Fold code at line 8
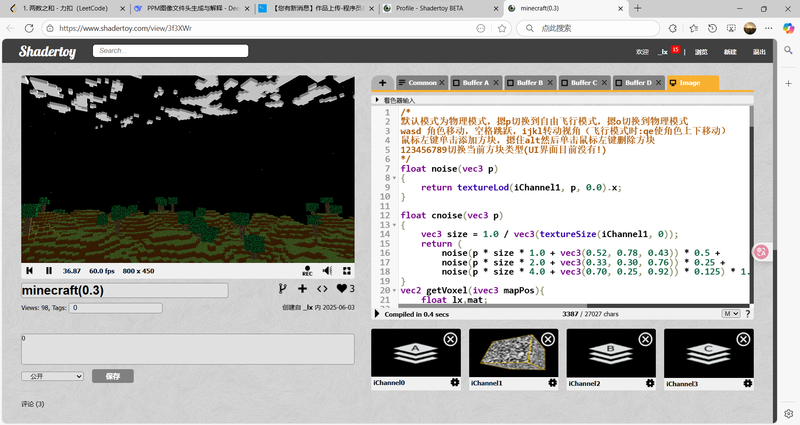Image resolution: width=800 pixels, height=425 pixels. pyautogui.click(x=394, y=178)
